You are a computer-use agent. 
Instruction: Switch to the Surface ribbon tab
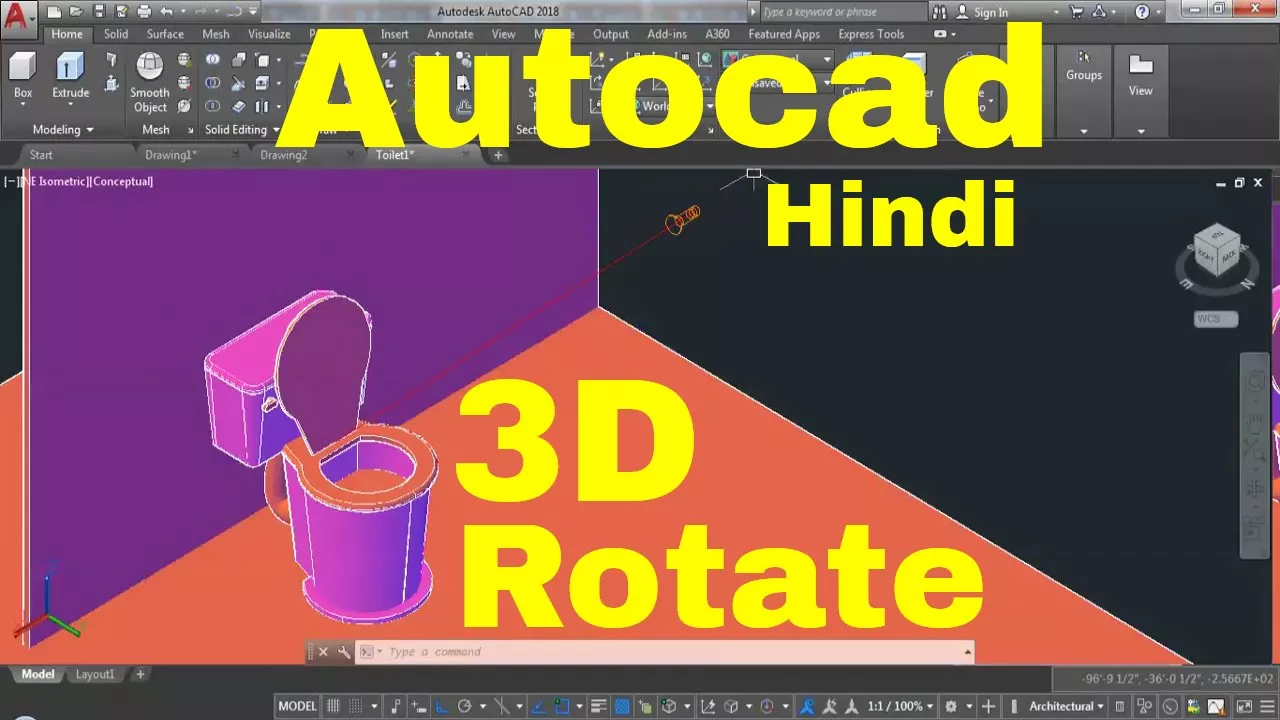coord(165,34)
